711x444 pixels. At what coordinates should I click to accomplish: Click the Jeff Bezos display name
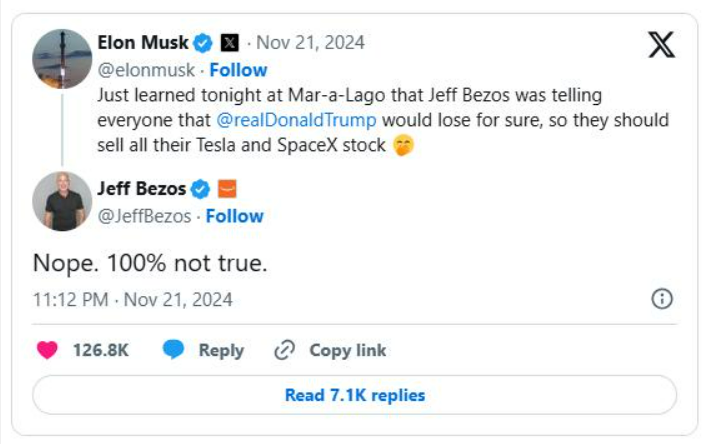141,188
